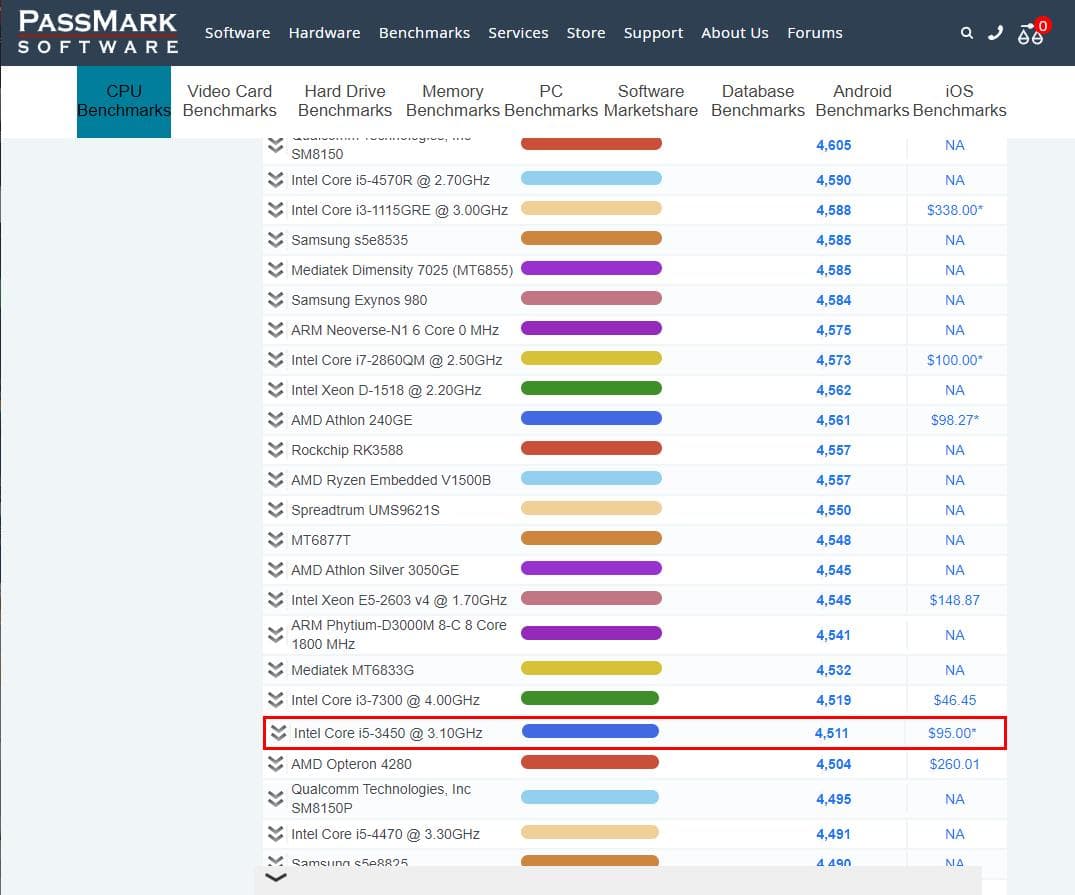Screen dimensions: 1075x895
Task: Click the phone contact icon
Action: 995,33
